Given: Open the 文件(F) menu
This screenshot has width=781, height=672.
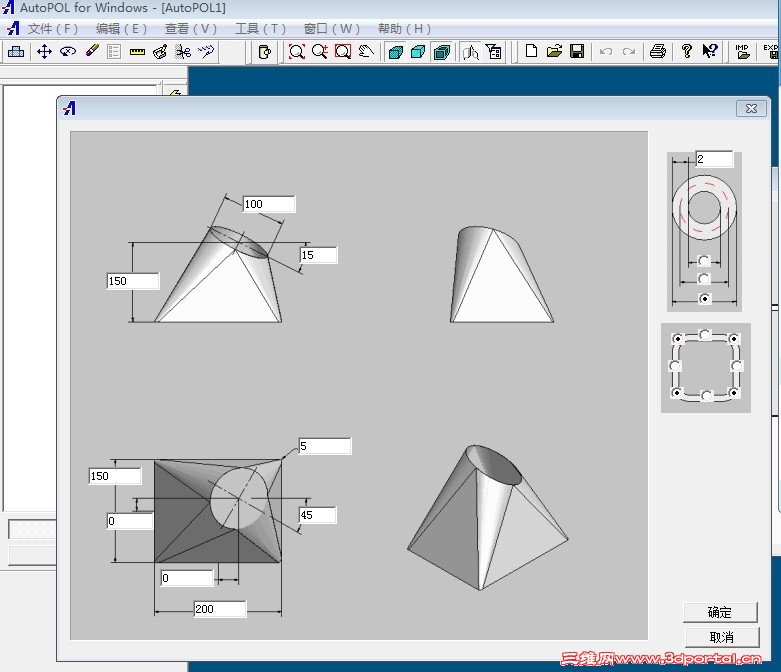Looking at the screenshot, I should click(x=53, y=29).
